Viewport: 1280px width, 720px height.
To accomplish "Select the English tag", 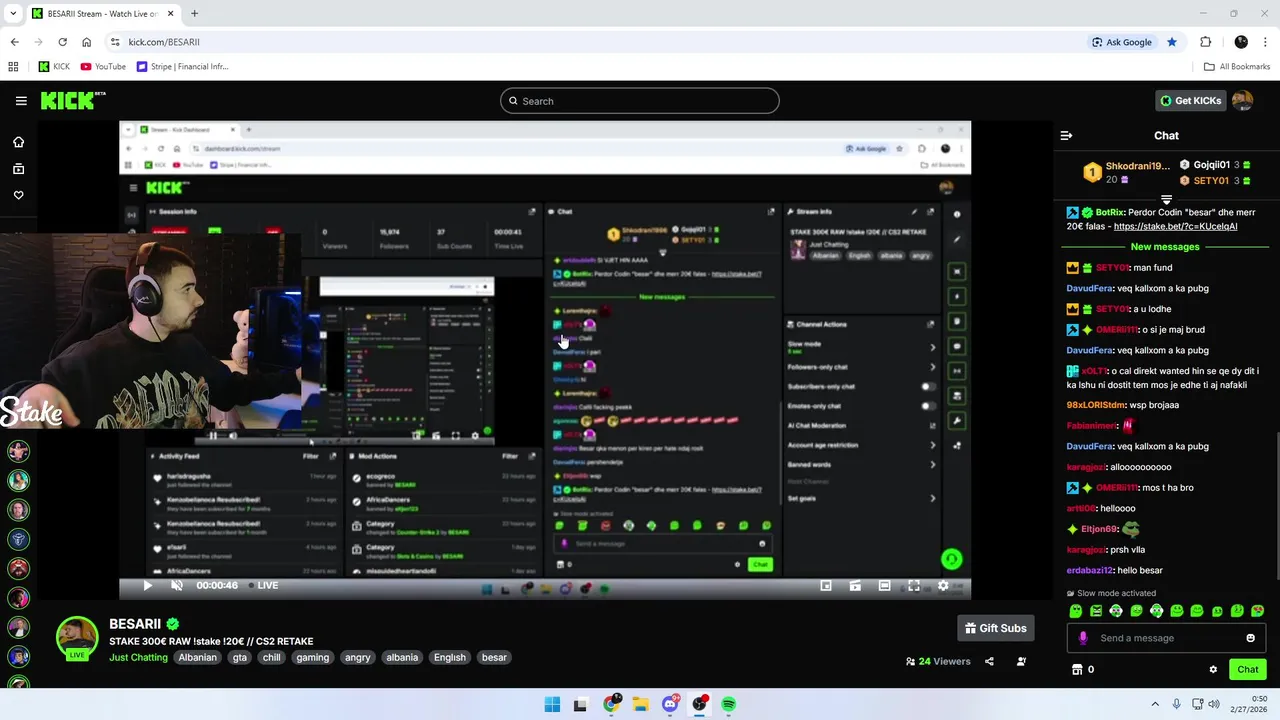I will (x=449, y=657).
